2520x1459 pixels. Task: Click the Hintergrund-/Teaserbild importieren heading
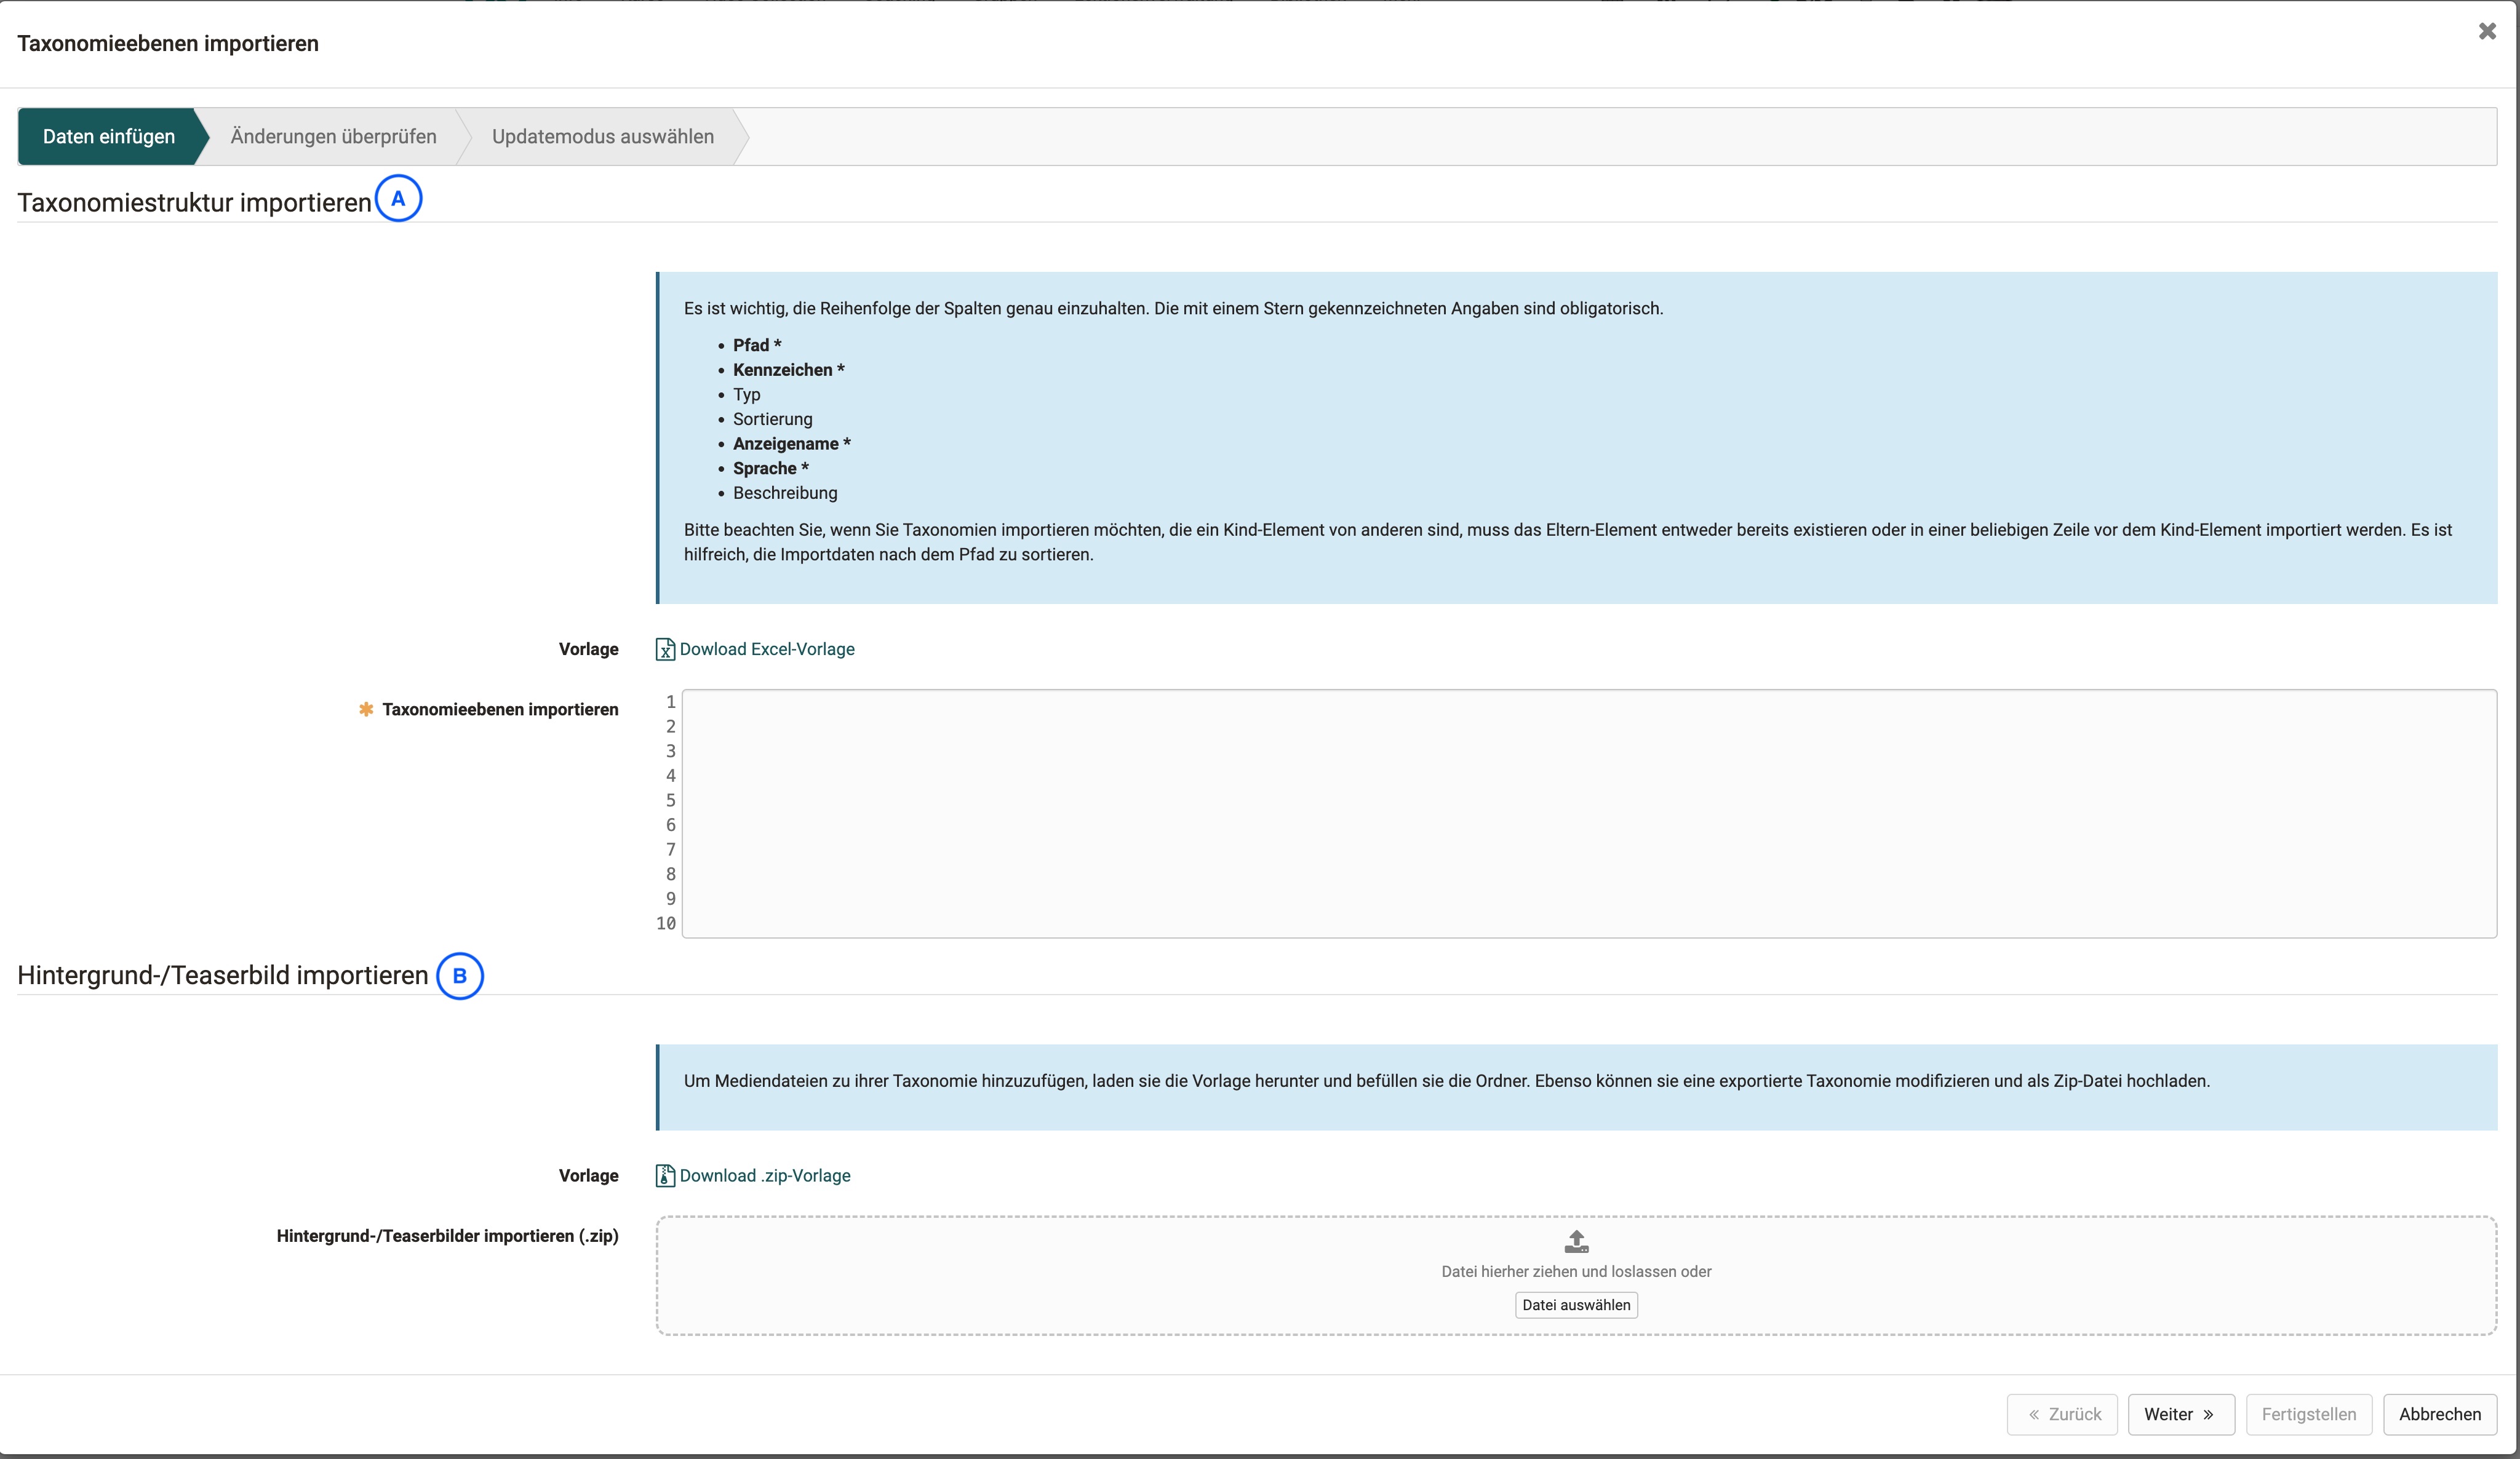click(x=222, y=975)
